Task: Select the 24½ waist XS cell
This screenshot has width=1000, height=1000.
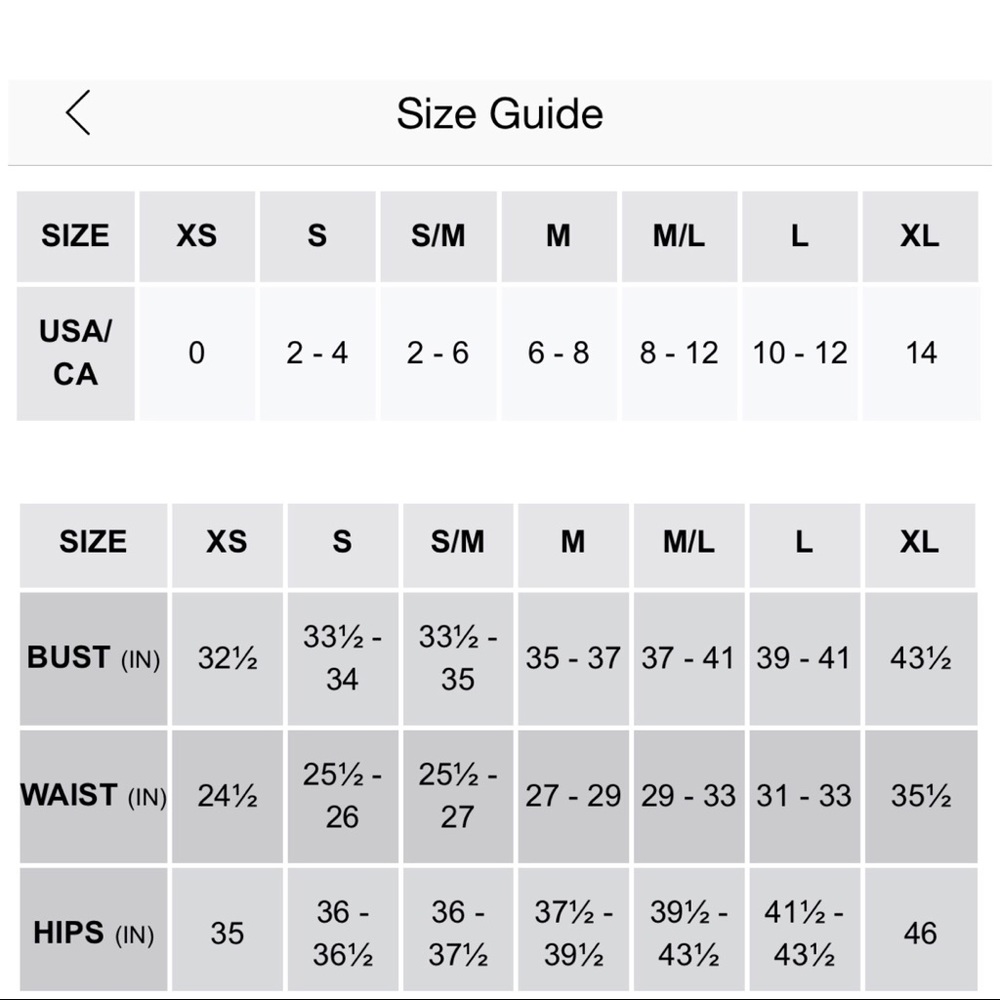Action: pyautogui.click(x=227, y=796)
